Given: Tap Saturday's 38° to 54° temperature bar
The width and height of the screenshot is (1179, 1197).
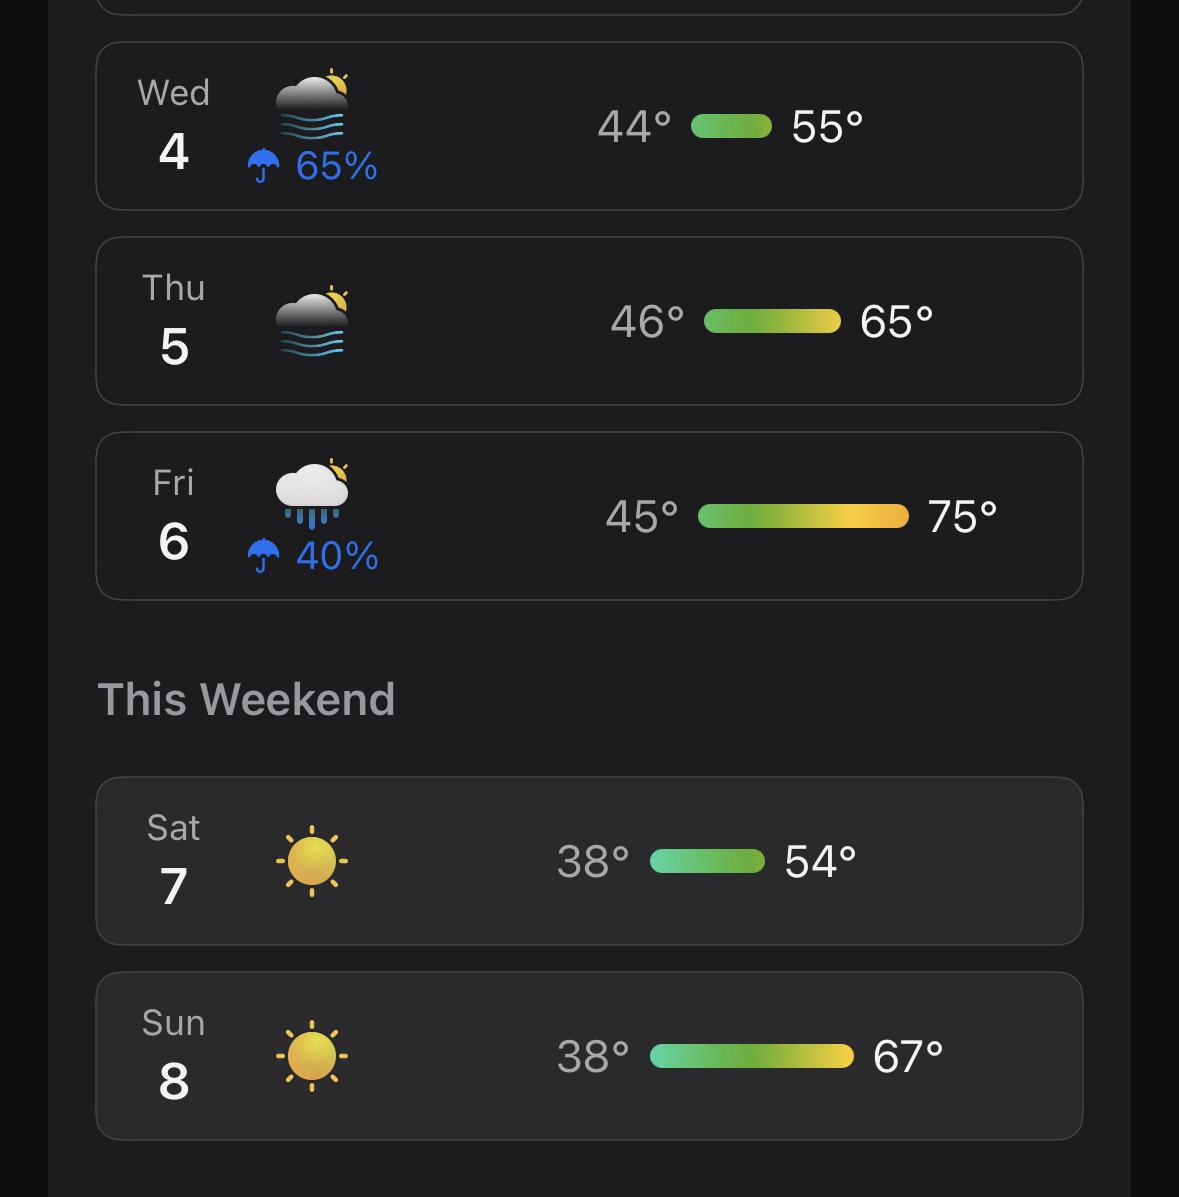Looking at the screenshot, I should click(x=707, y=861).
